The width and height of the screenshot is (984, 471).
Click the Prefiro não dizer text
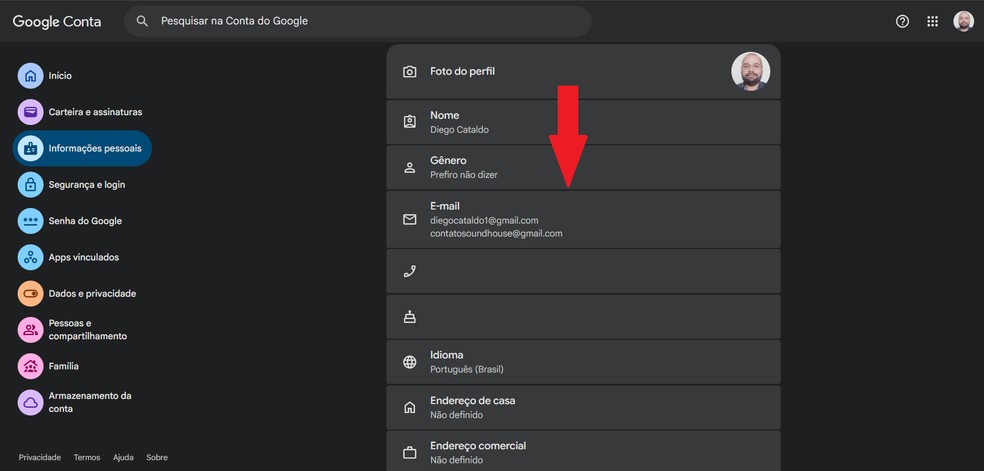click(464, 175)
